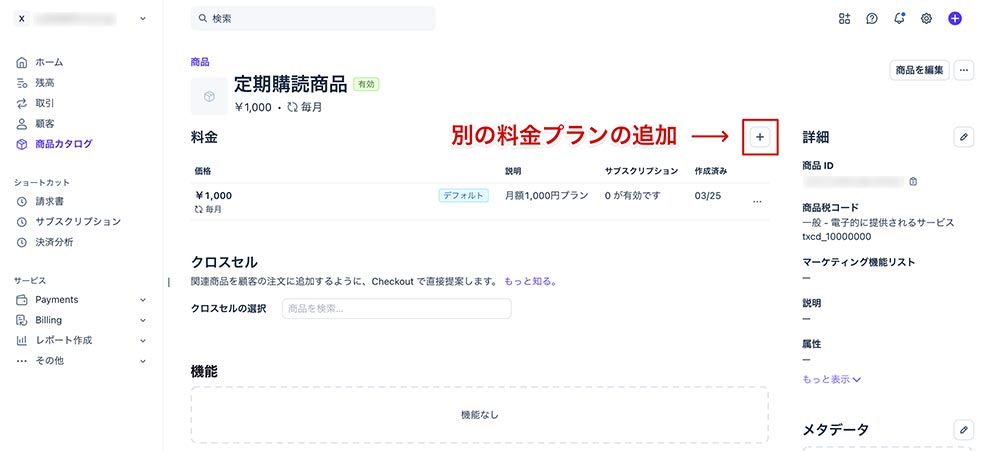Viewport: 1000px width, 451px height.
Task: Focus the cross-sell 商品を検索 field
Action: pos(396,308)
